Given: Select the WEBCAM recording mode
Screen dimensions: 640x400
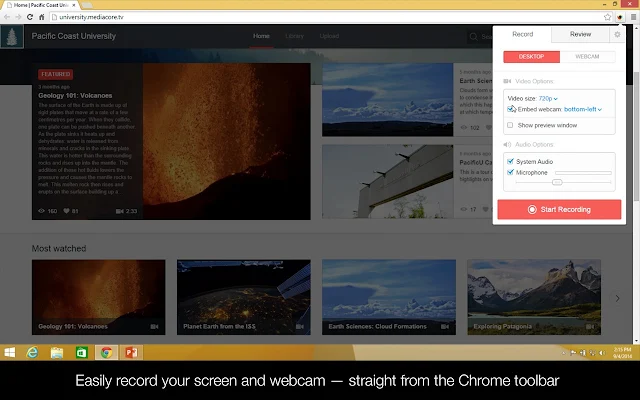Looking at the screenshot, I should [x=587, y=57].
